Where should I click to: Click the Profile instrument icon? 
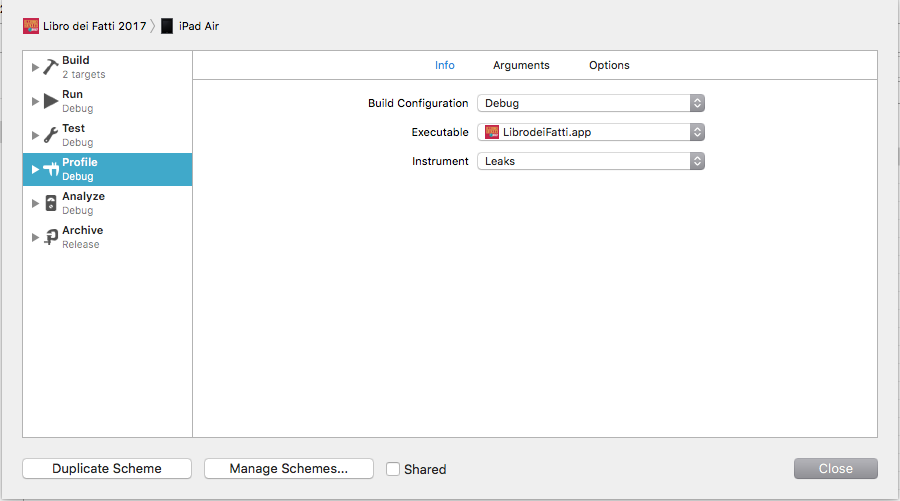[51, 169]
